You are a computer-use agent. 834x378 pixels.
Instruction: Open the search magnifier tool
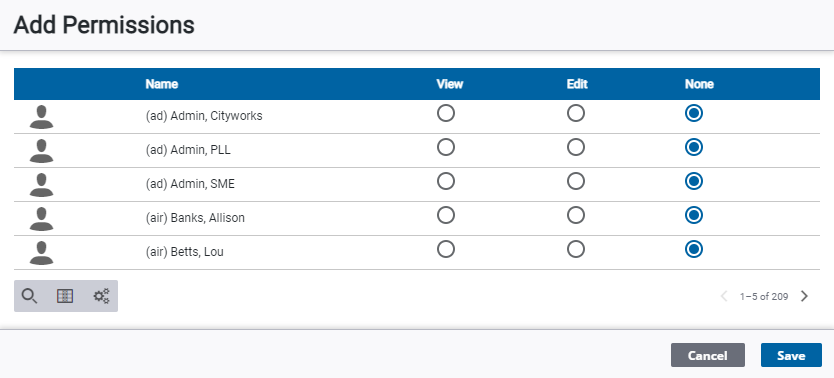tap(29, 296)
